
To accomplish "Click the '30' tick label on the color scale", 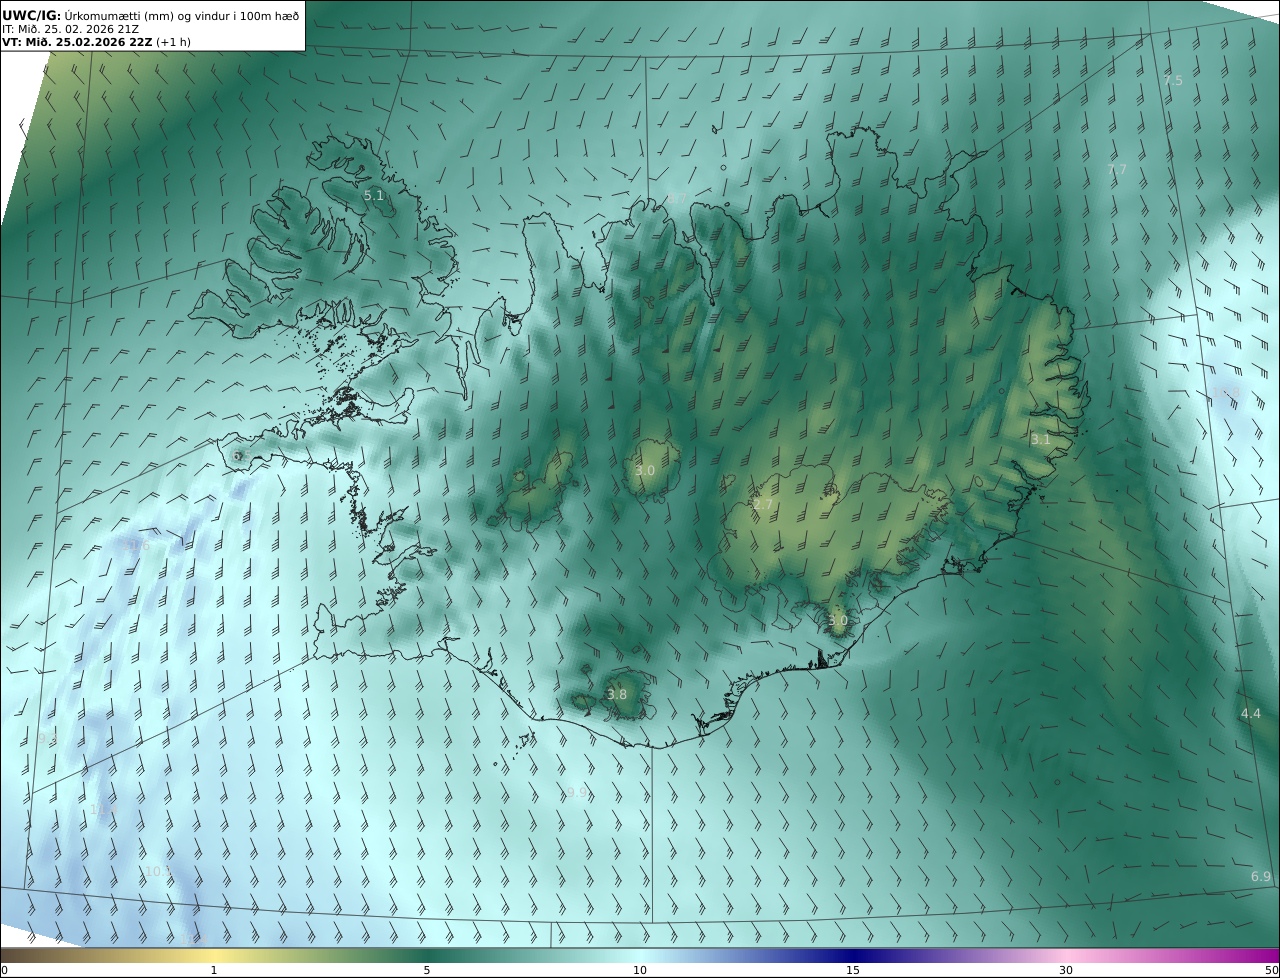I will (x=1066, y=970).
